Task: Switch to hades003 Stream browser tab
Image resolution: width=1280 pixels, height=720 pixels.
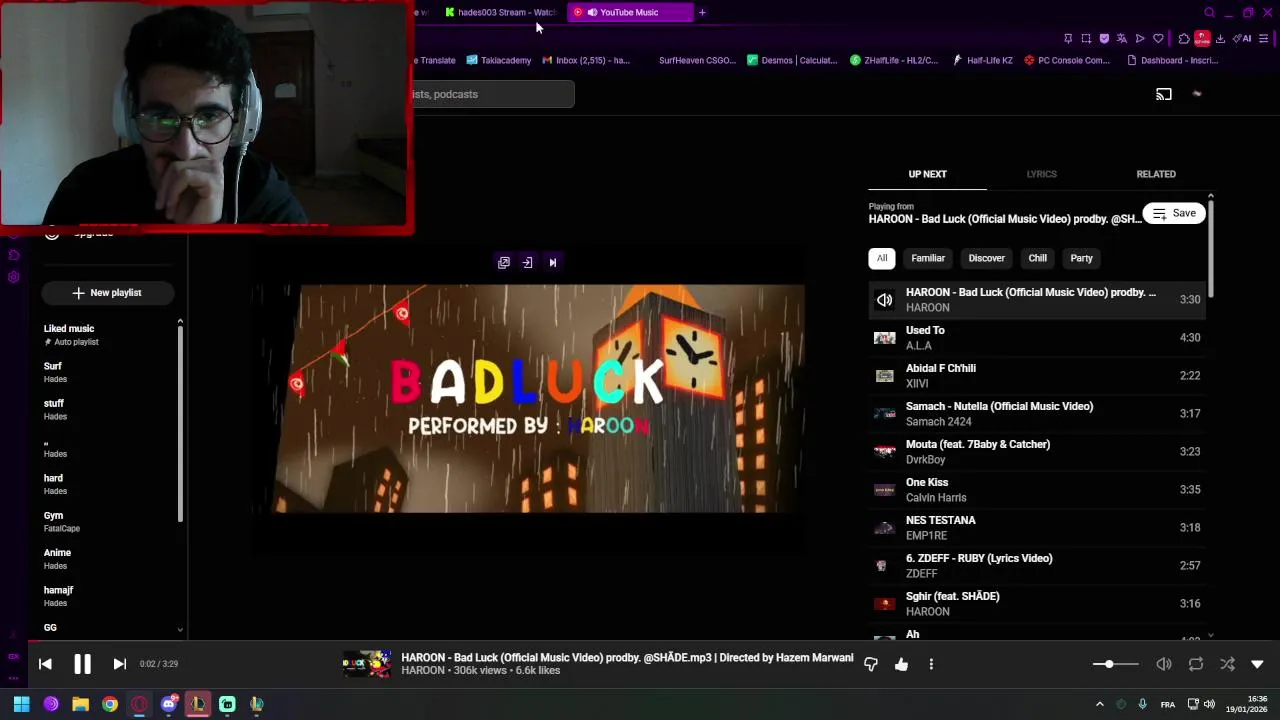Action: click(500, 12)
